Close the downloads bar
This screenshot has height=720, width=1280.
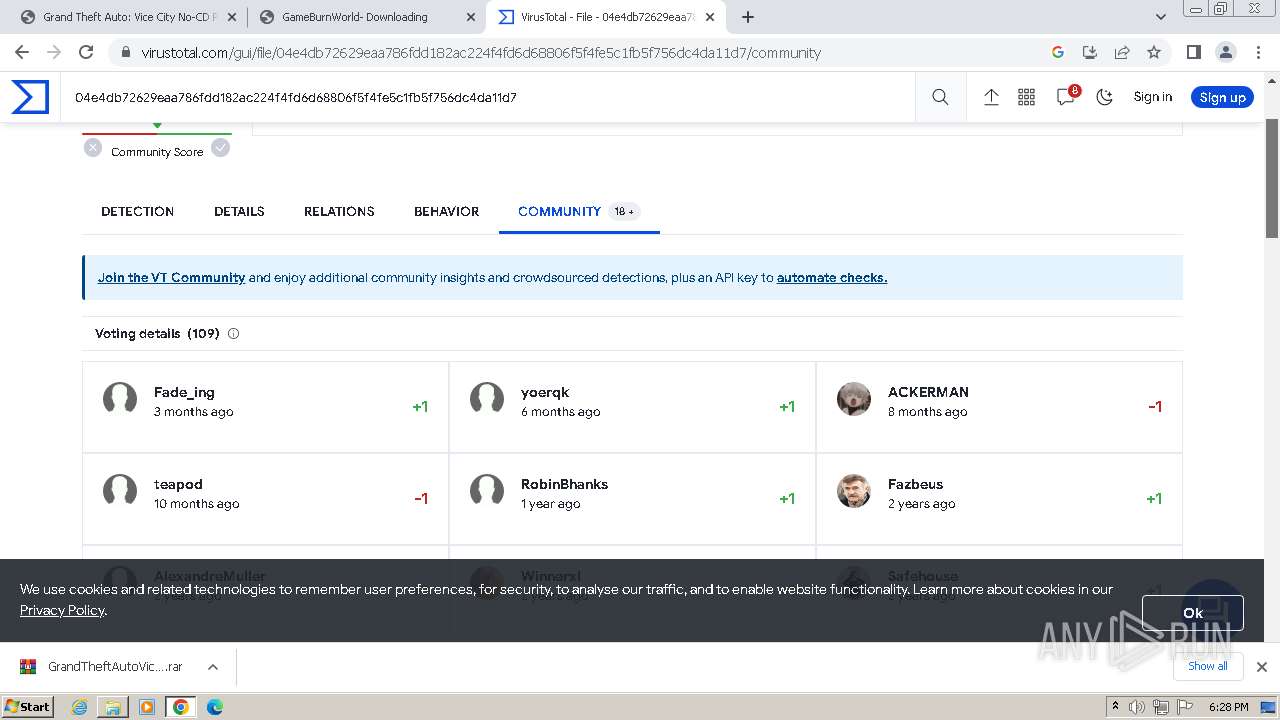click(1262, 667)
